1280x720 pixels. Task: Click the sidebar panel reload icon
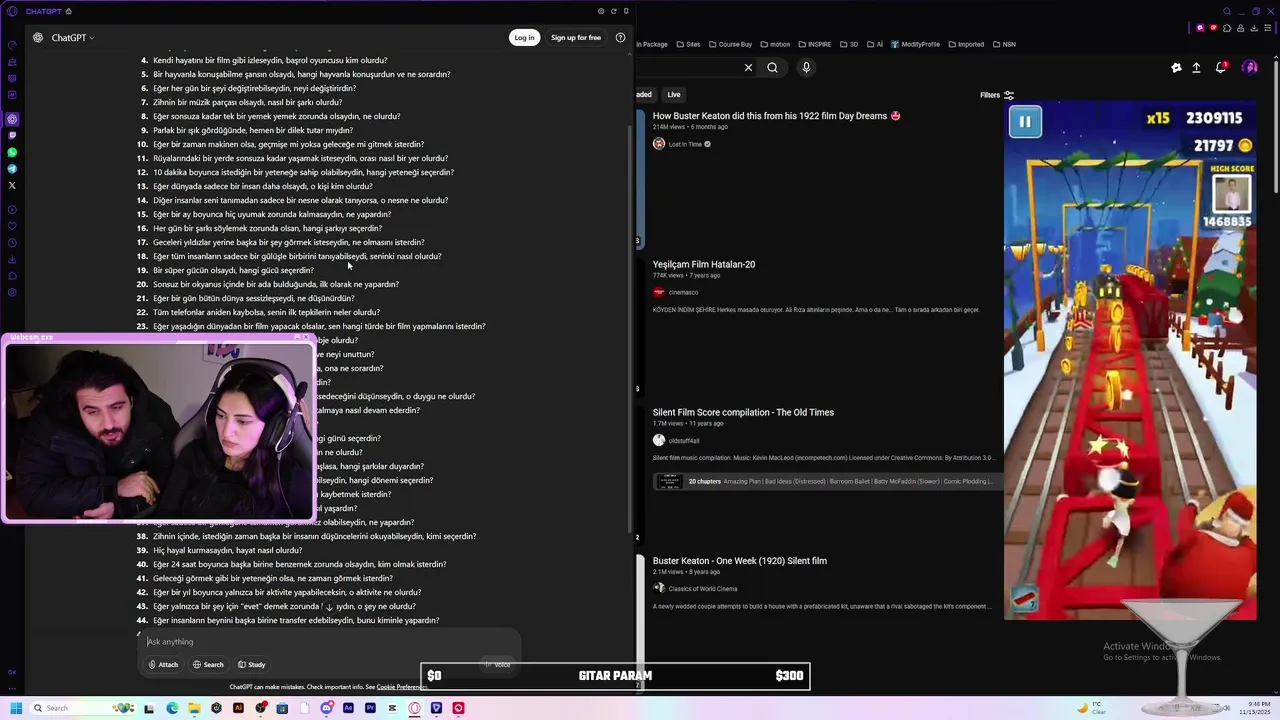click(613, 11)
